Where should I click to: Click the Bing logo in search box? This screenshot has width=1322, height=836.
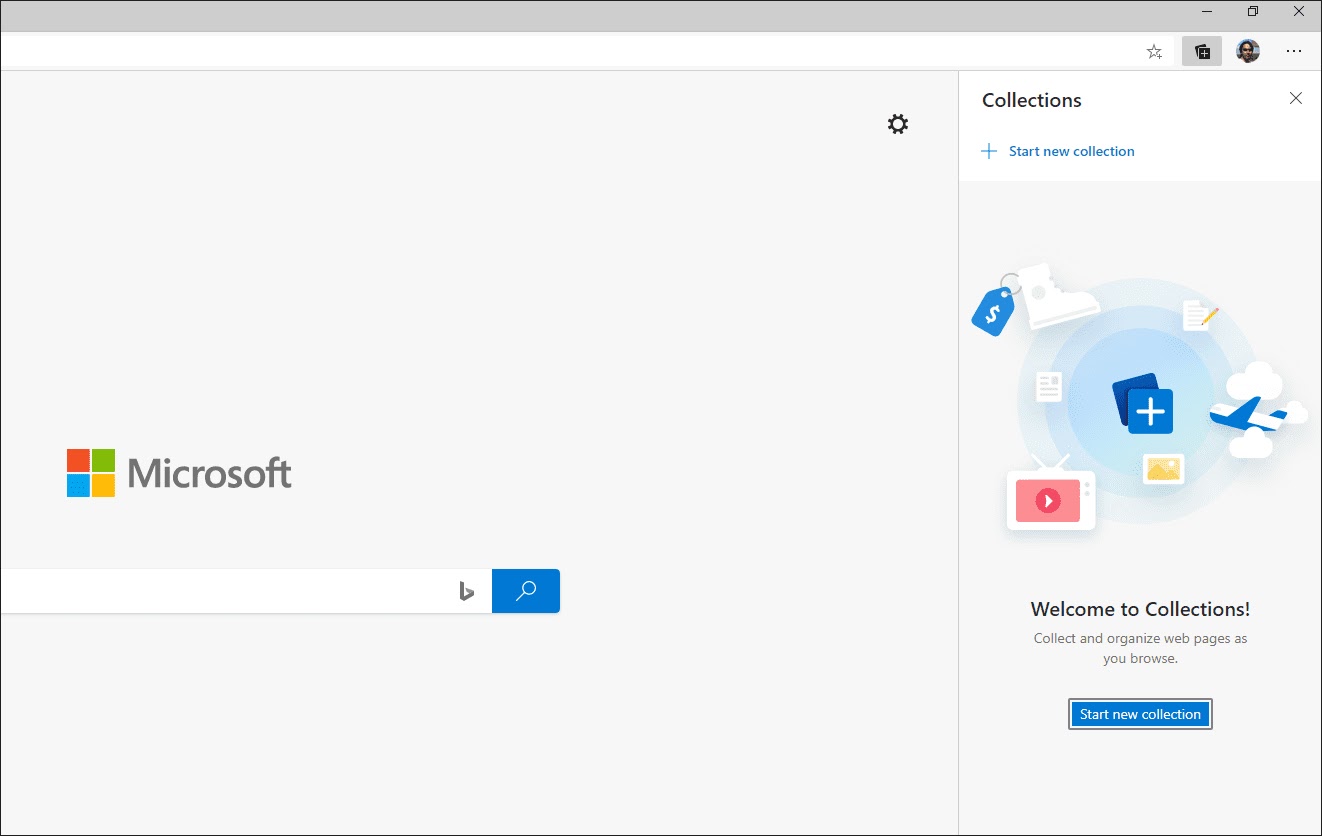(467, 591)
